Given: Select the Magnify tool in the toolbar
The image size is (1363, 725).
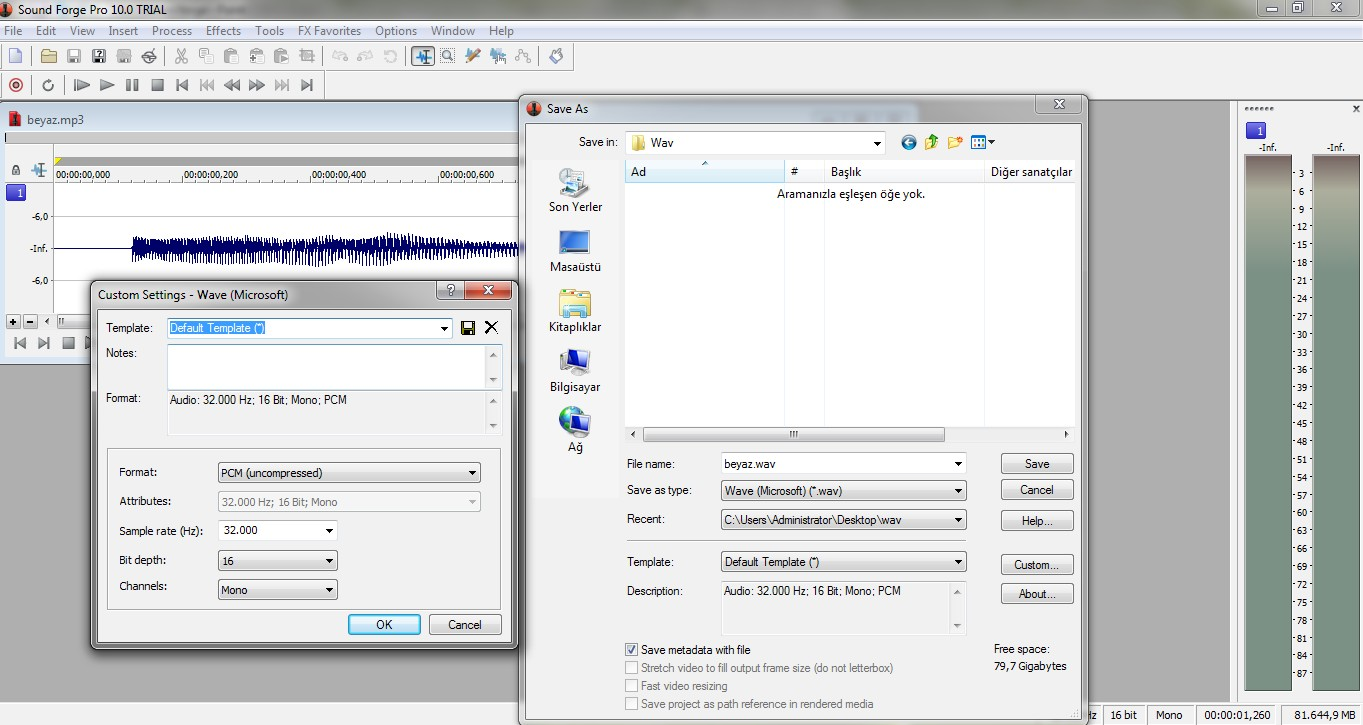Looking at the screenshot, I should click(x=447, y=56).
